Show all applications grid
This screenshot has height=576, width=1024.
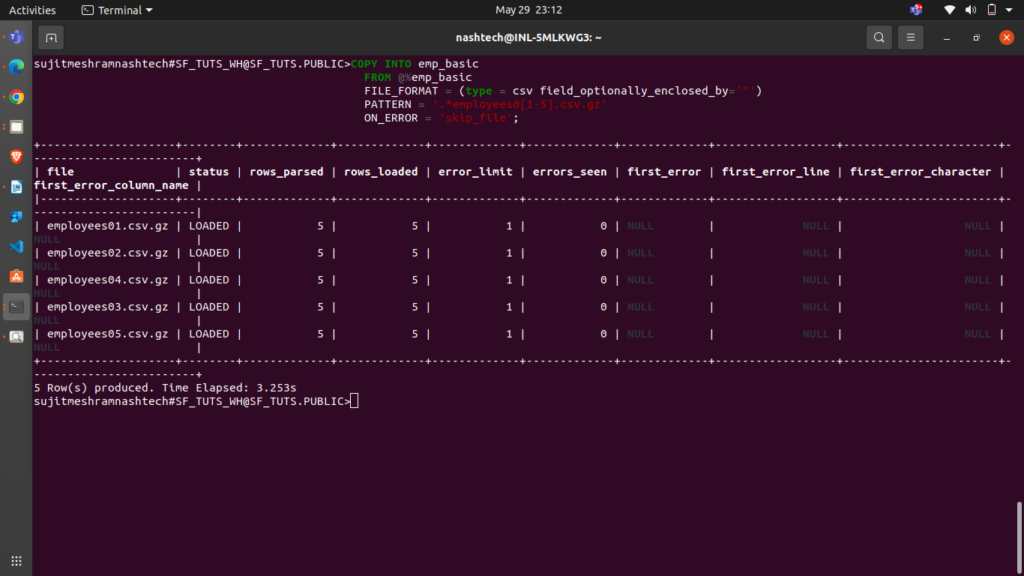[x=16, y=561]
